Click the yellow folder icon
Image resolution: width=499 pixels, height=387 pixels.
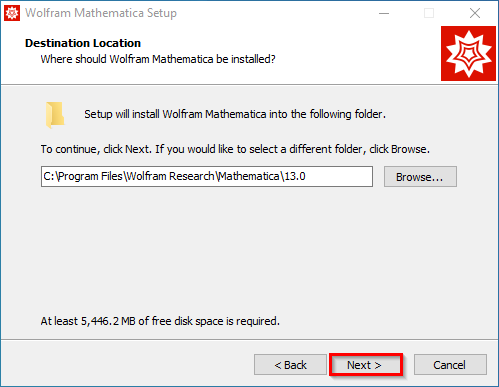pos(55,115)
